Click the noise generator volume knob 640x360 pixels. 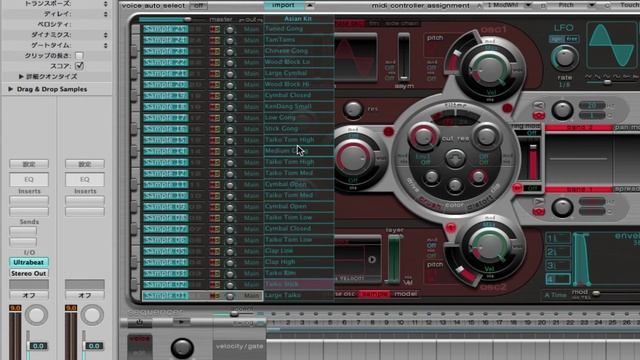[353, 158]
